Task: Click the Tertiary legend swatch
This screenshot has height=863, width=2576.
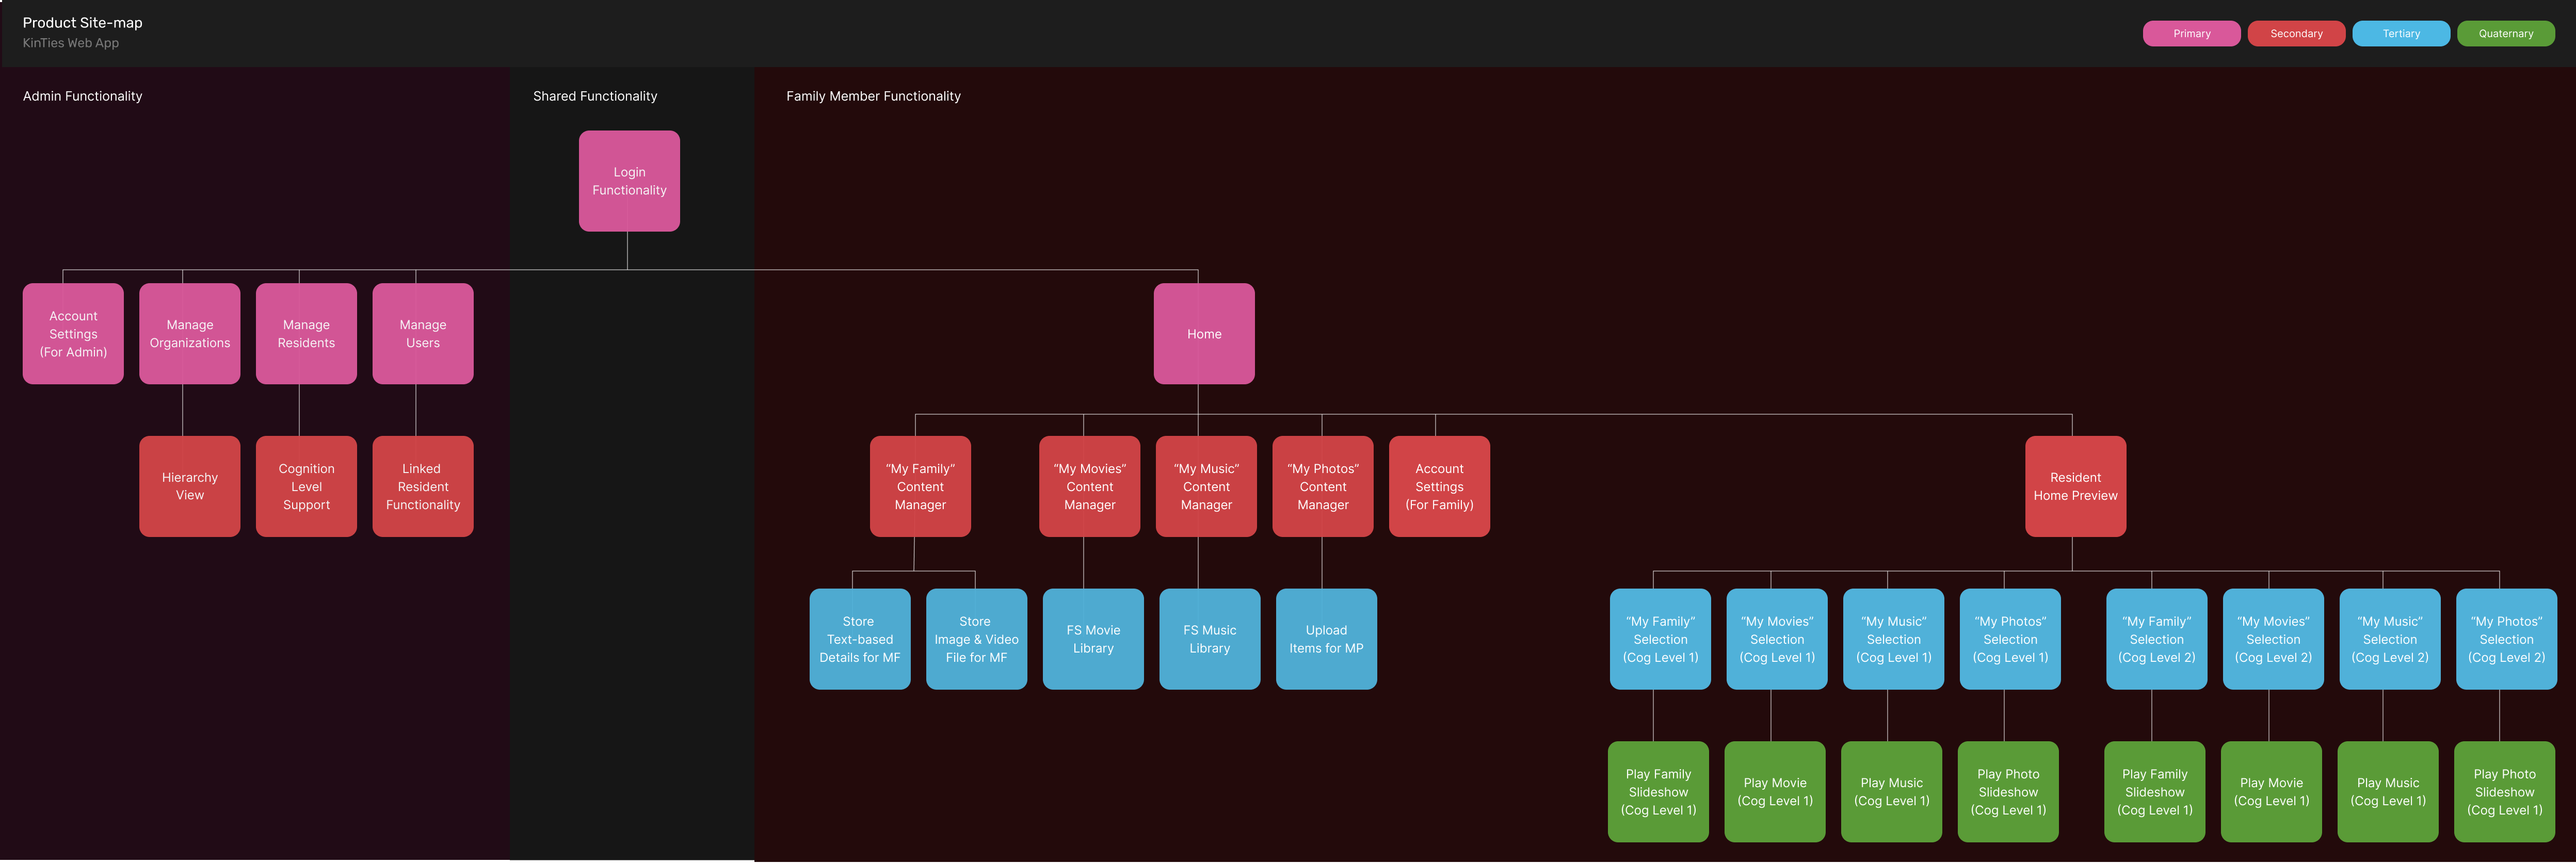Action: point(2401,33)
